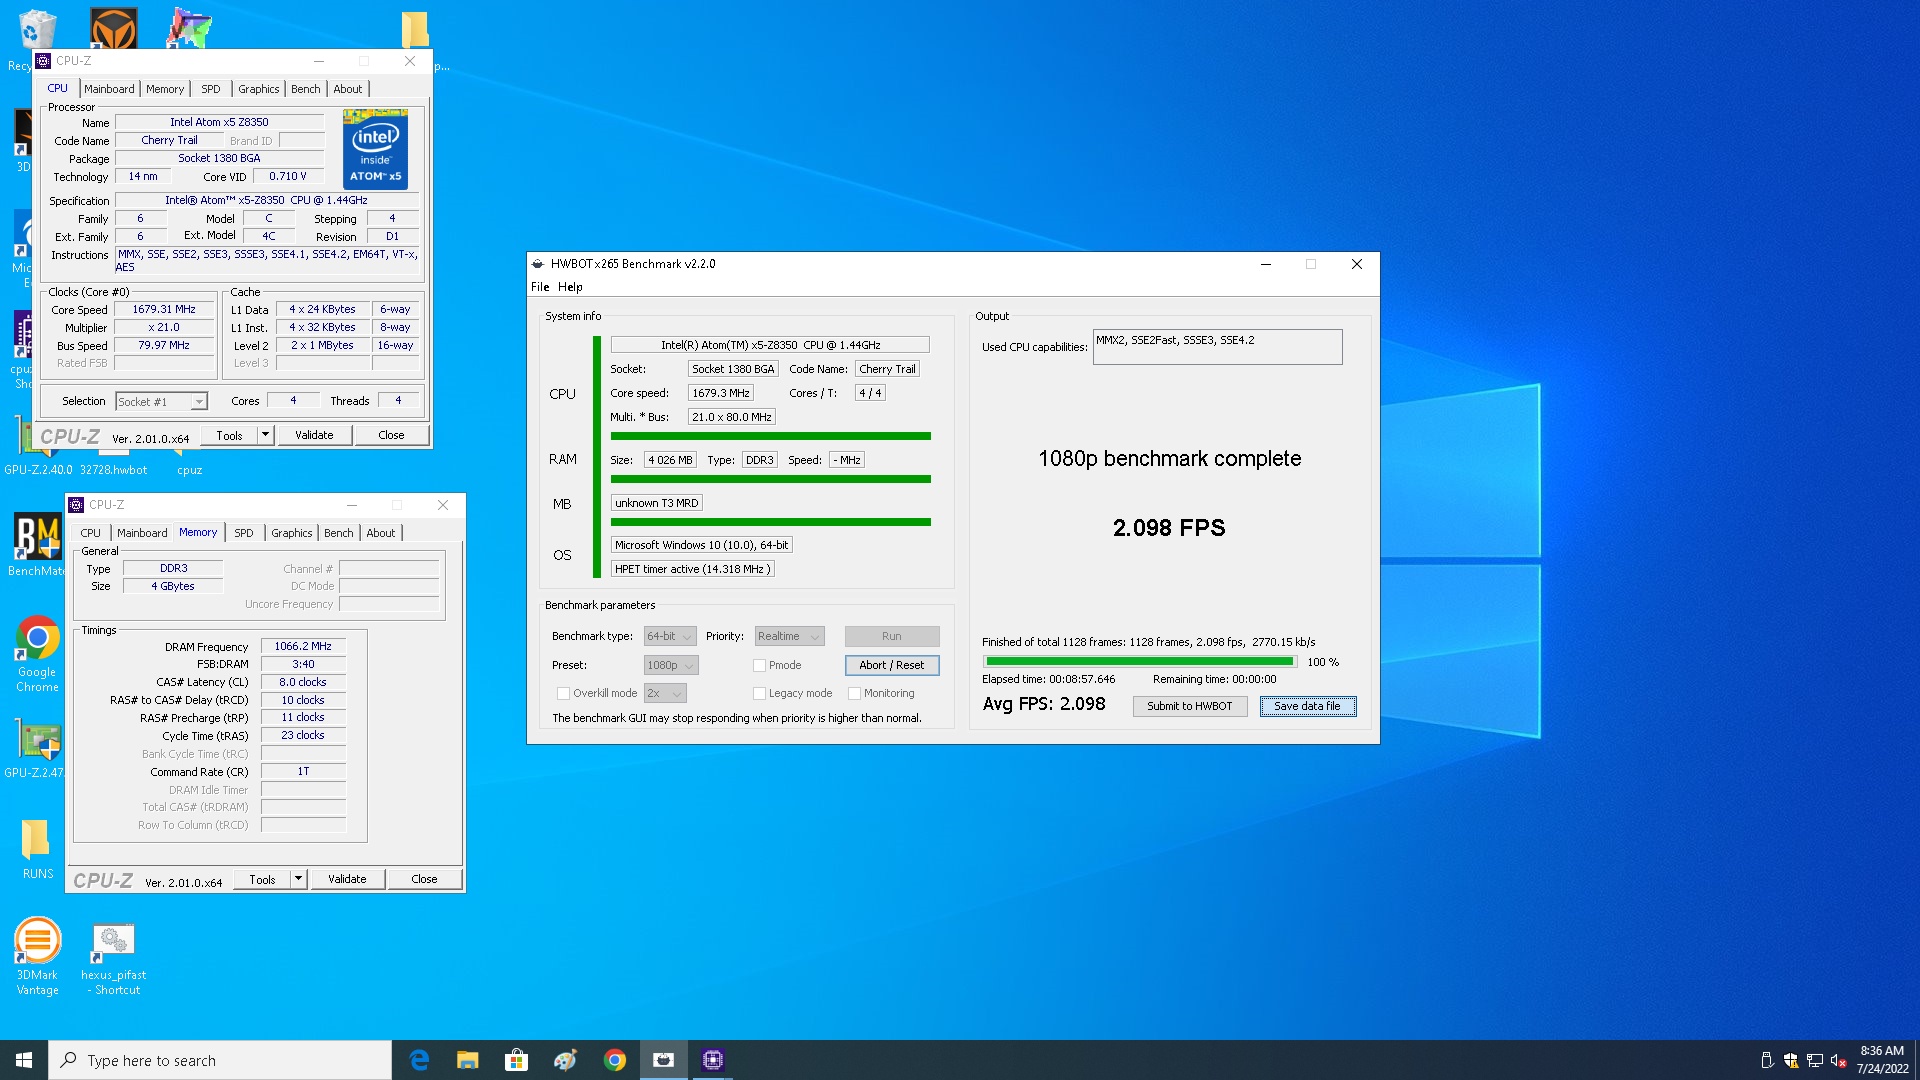Screen dimensions: 1920x1080
Task: Open the Paint app in taskbar
Action: (x=565, y=1060)
